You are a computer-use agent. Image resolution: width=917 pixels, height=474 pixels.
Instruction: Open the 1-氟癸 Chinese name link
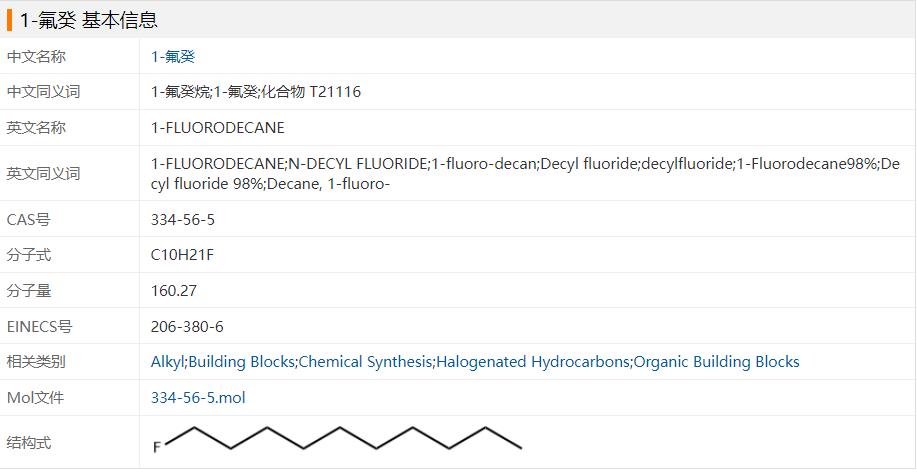tap(173, 57)
